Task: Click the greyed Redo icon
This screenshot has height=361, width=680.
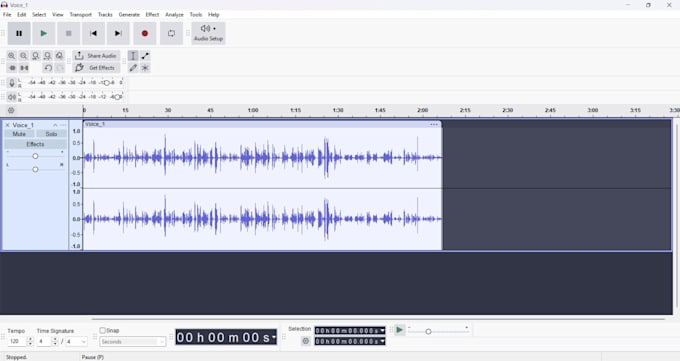Action: click(x=60, y=68)
